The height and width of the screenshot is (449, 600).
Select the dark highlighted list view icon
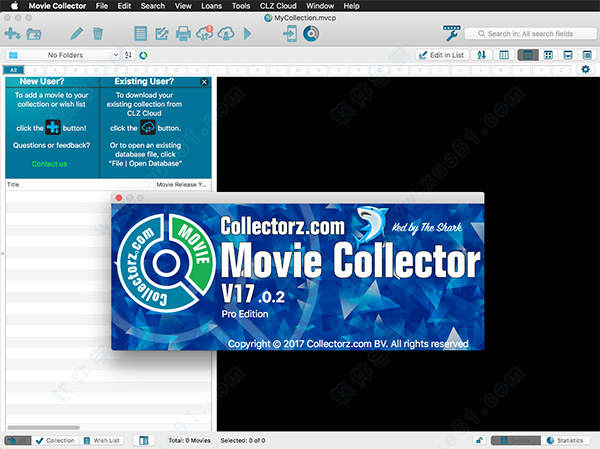point(528,55)
